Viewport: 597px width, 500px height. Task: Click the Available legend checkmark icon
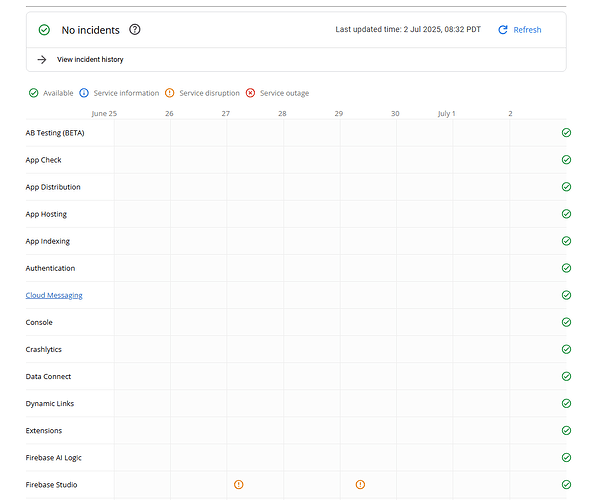34,93
